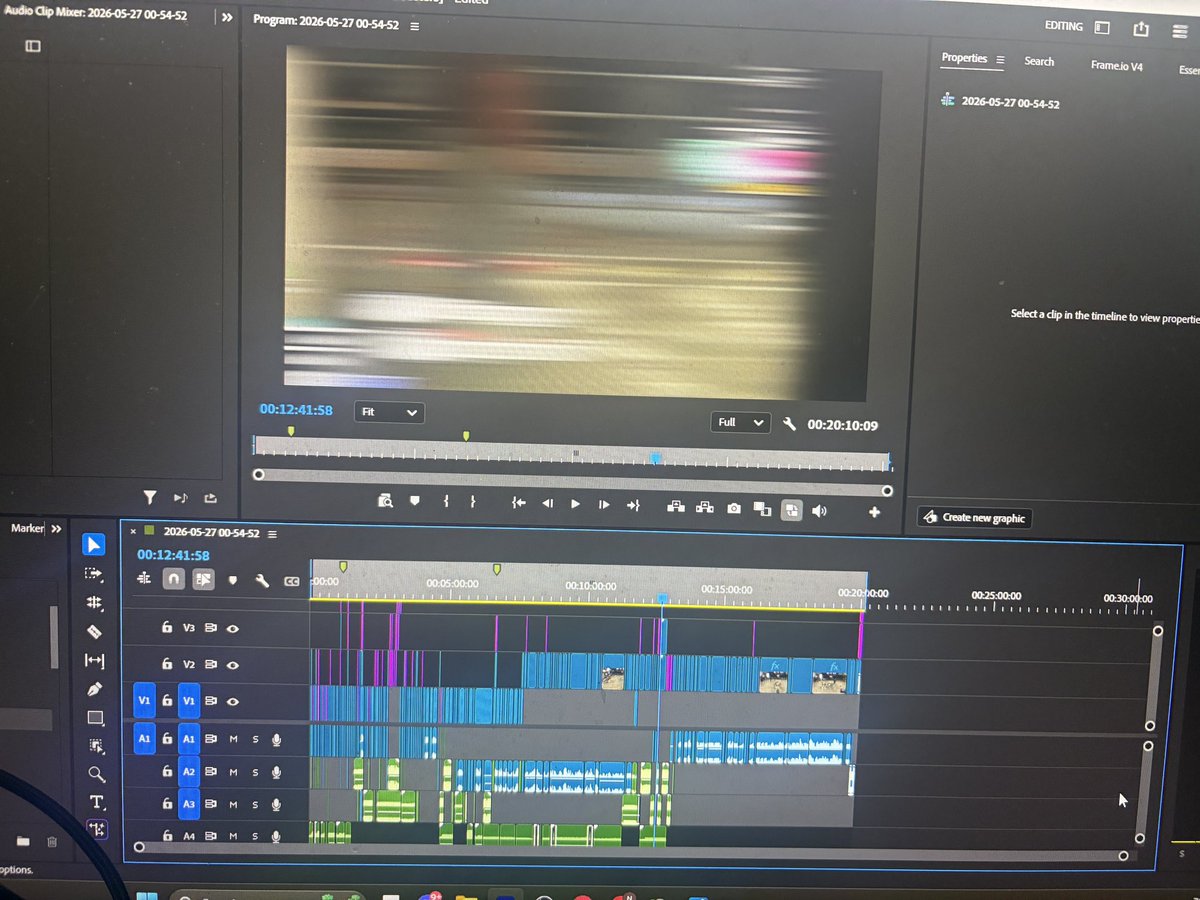Viewport: 1200px width, 900px height.
Task: Switch to the Frame.io V4 tab
Action: 1116,66
